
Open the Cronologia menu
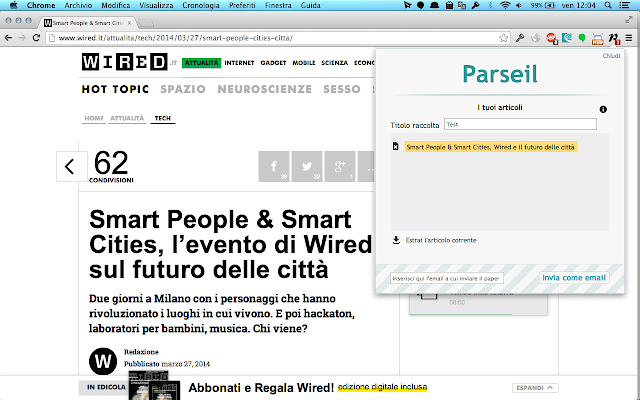(x=201, y=5)
